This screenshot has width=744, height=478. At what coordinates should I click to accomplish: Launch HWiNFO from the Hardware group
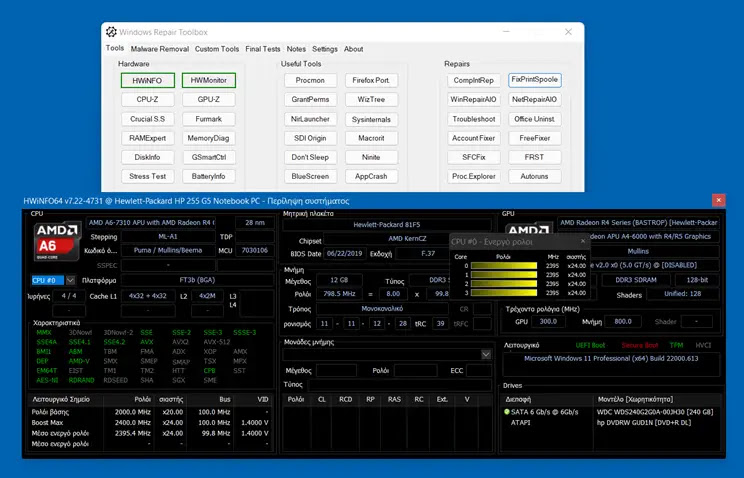pyautogui.click(x=148, y=80)
